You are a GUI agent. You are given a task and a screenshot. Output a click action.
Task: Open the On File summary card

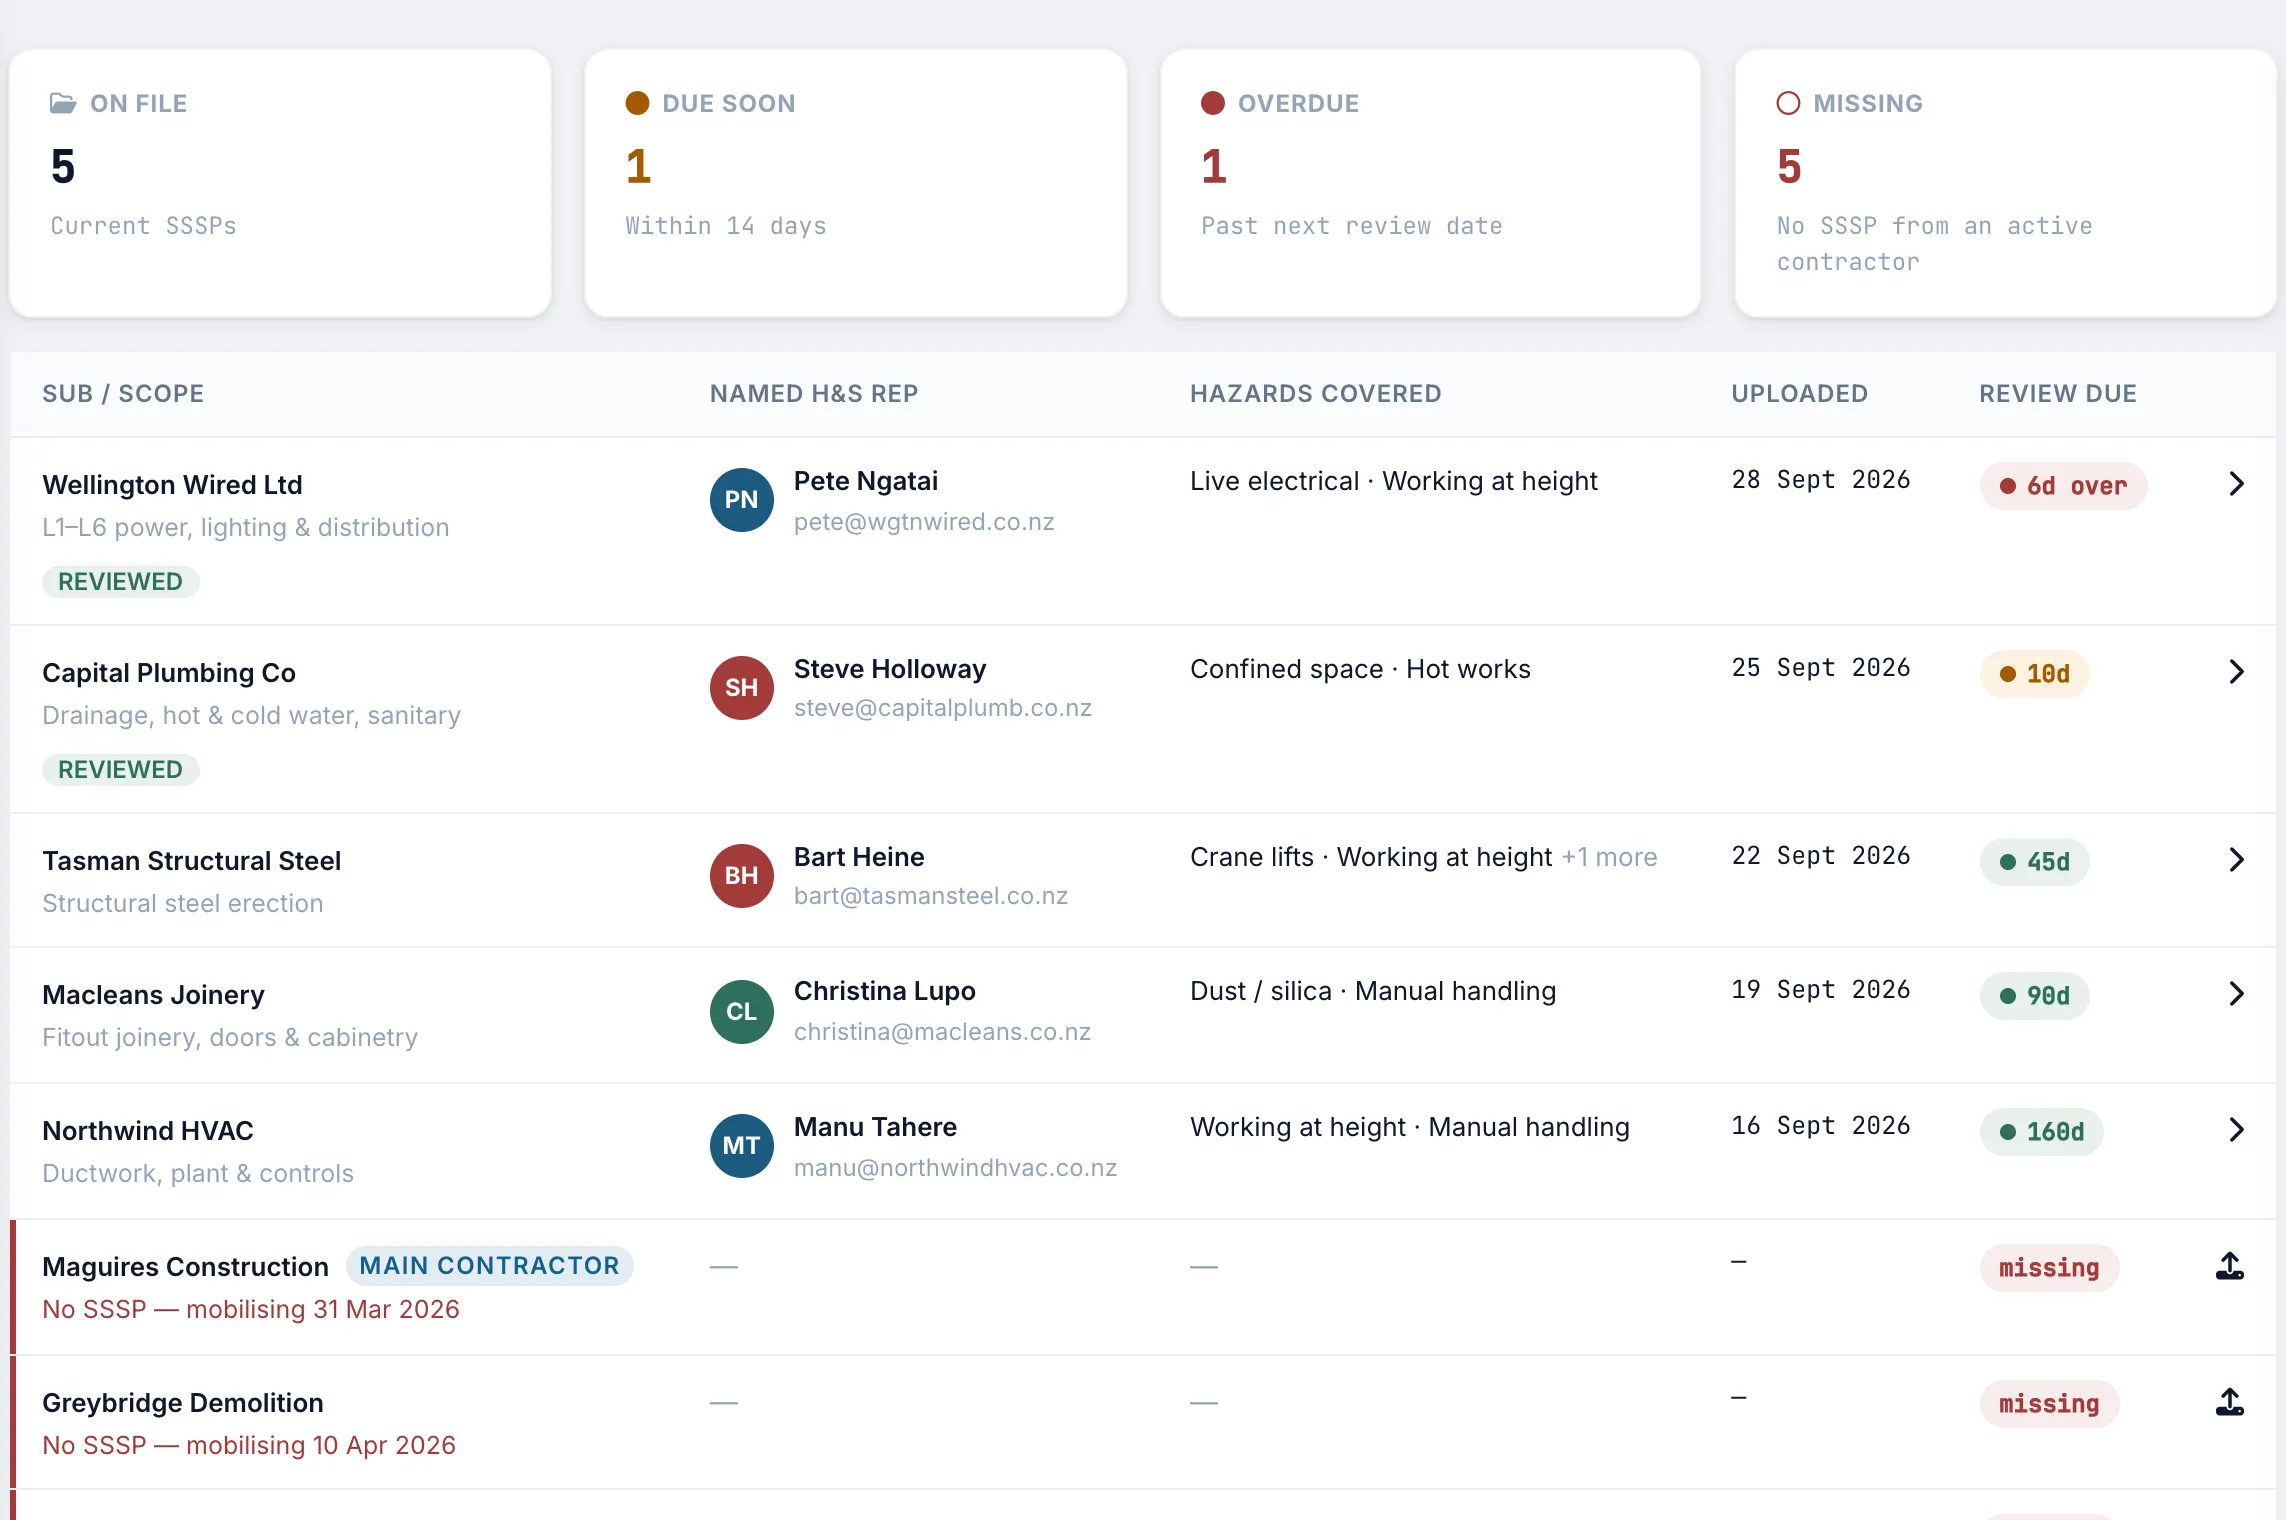280,184
